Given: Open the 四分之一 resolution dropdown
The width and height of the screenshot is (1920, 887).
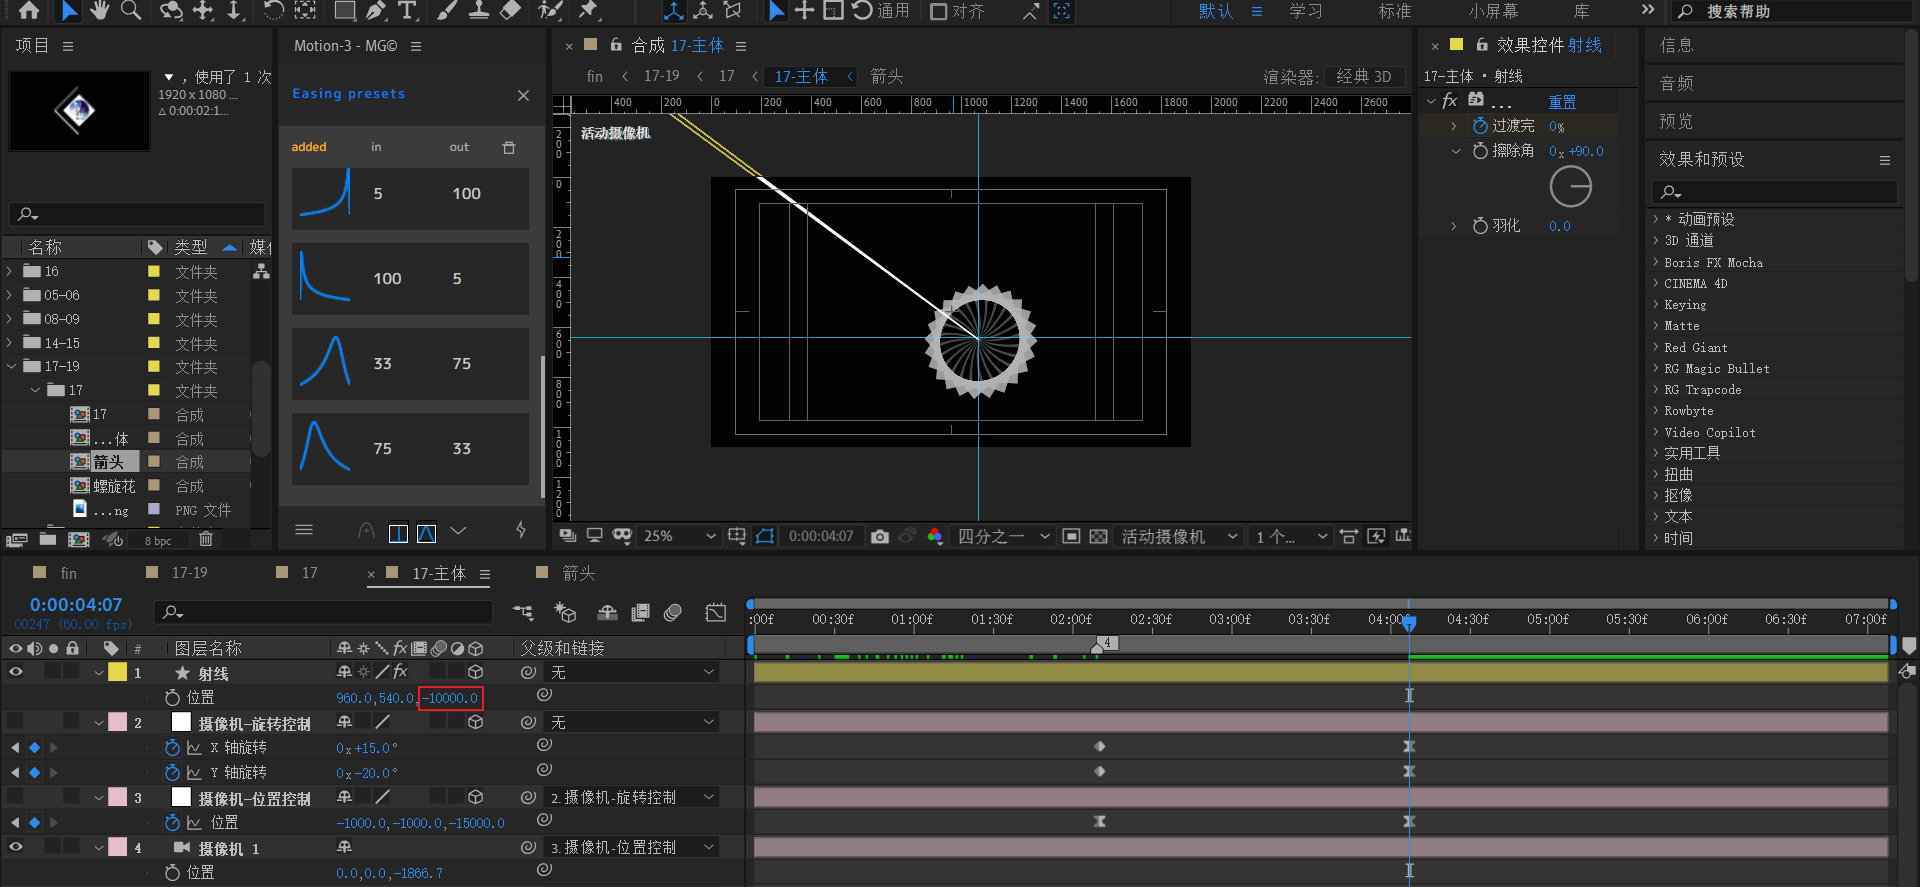Looking at the screenshot, I should click(1003, 537).
